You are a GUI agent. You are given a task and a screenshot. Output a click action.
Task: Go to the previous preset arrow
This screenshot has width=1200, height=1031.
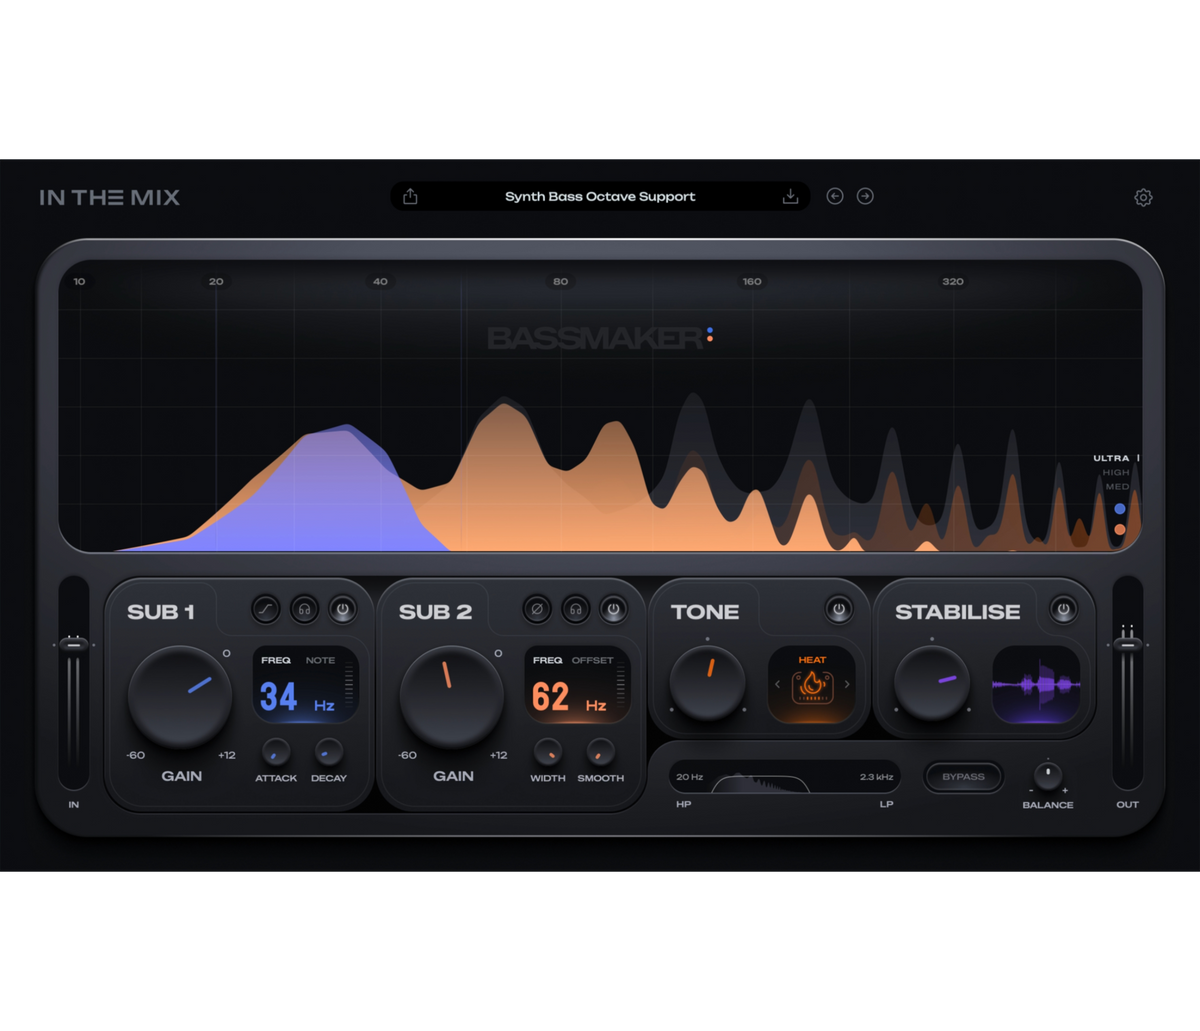(835, 196)
